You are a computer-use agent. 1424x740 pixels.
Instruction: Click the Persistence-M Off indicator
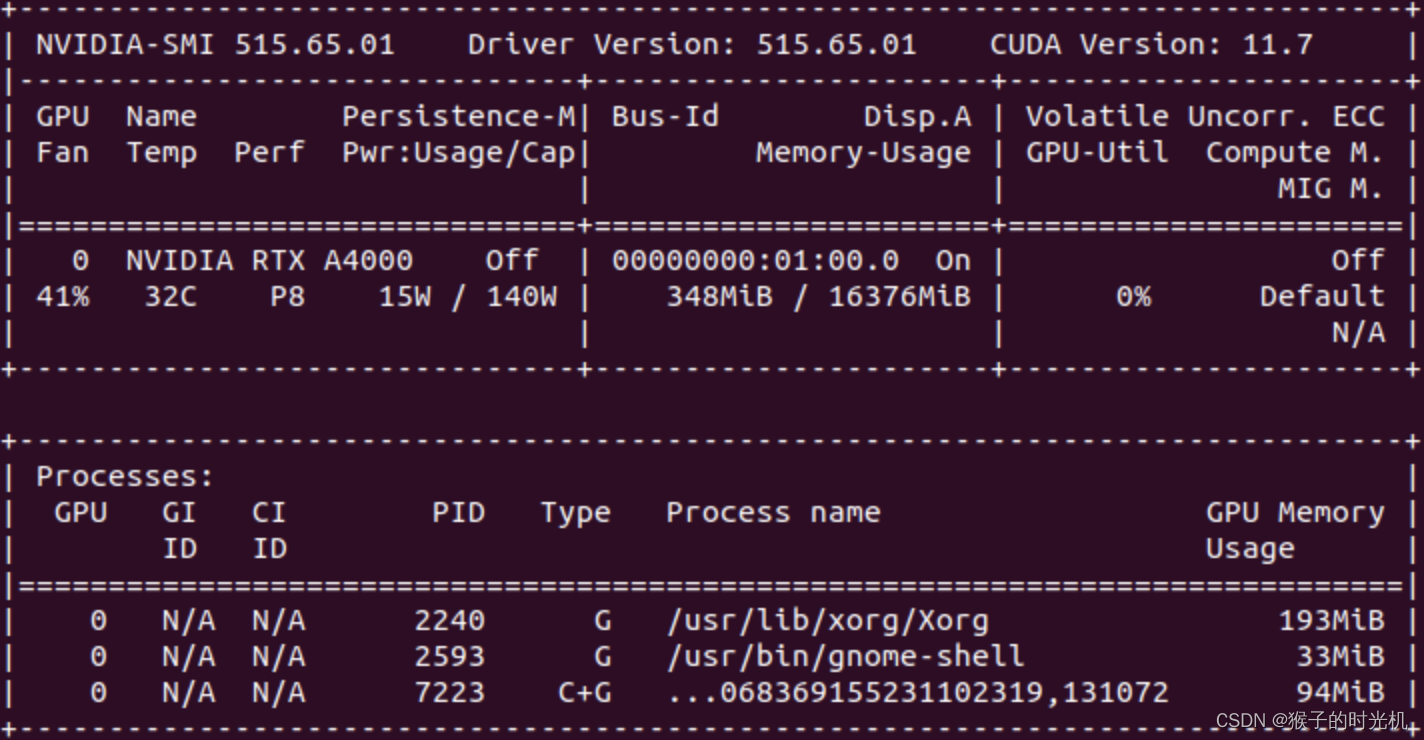pyautogui.click(x=510, y=259)
